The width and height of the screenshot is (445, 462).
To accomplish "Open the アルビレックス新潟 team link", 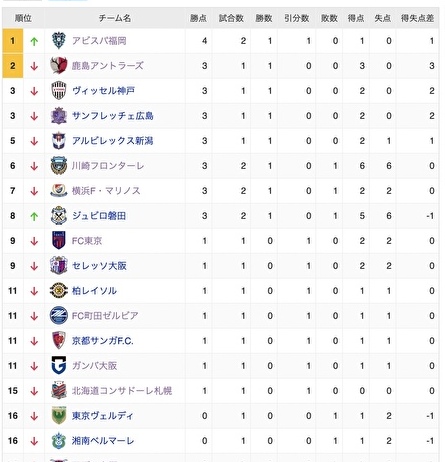I will coord(113,141).
